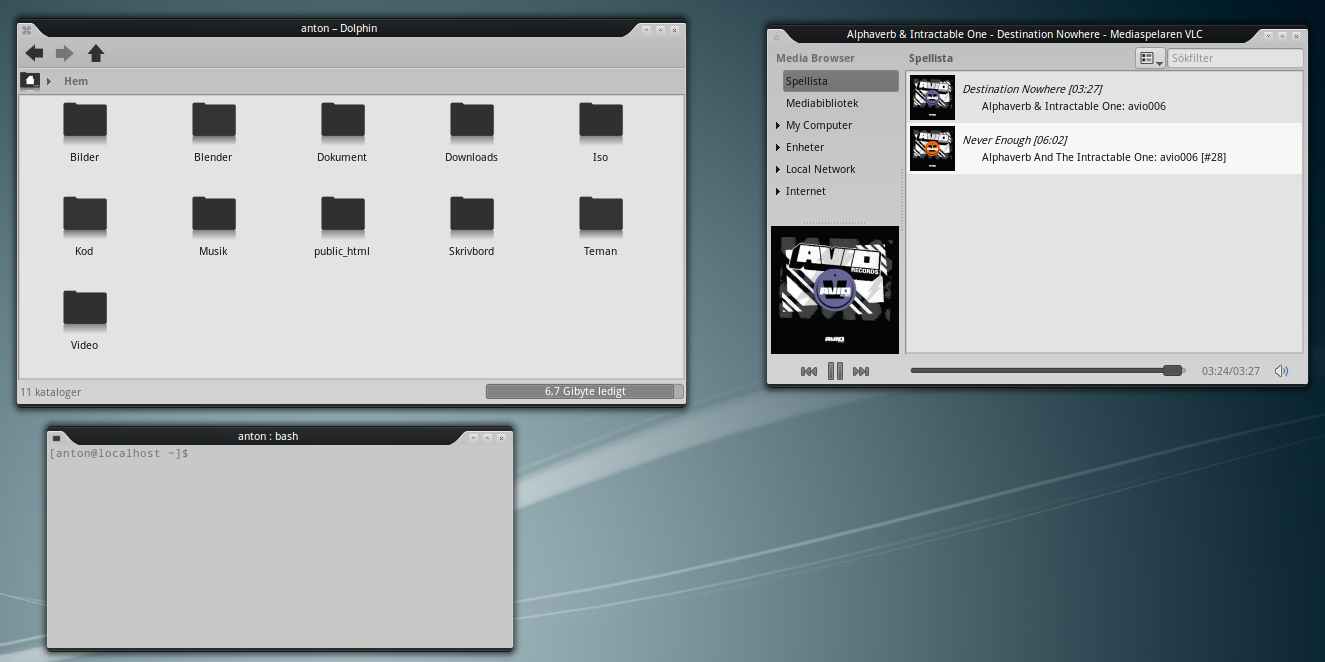Expand the Internet tree arrow
The height and width of the screenshot is (662, 1325).
pos(778,191)
